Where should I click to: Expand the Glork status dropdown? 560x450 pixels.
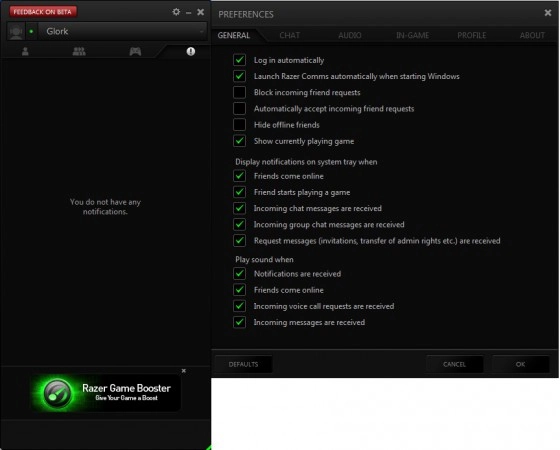[x=201, y=31]
